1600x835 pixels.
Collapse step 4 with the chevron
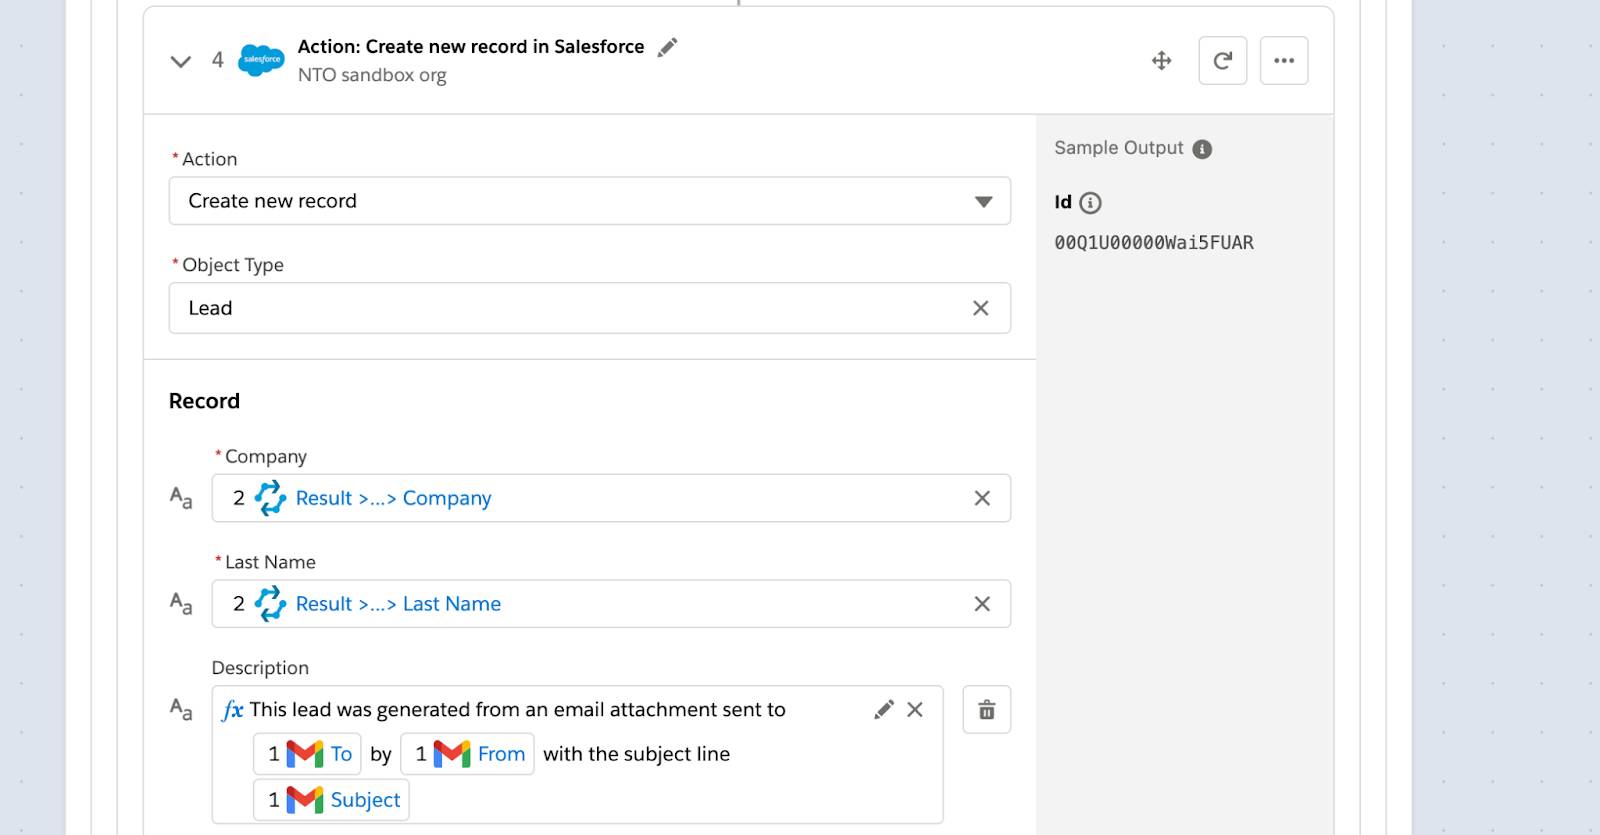[181, 61]
